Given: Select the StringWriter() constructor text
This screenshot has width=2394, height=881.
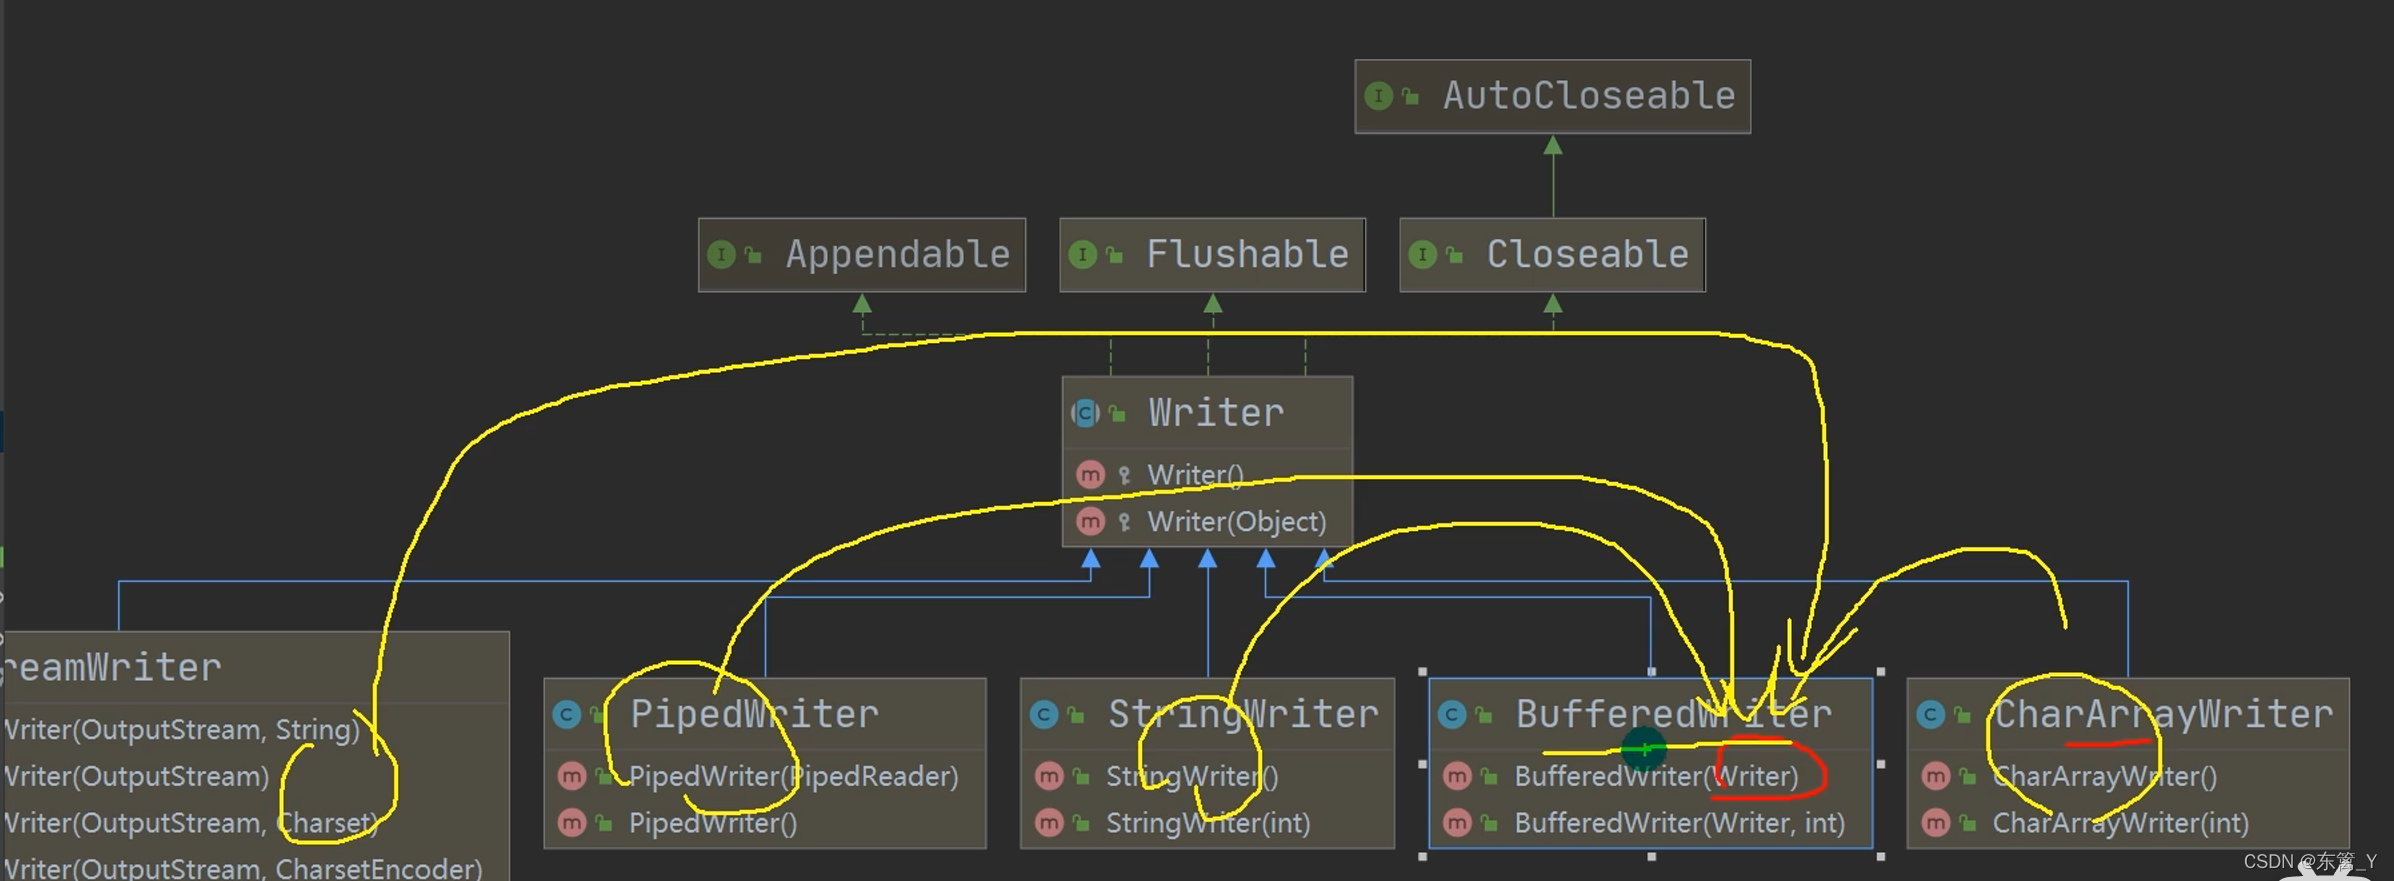Looking at the screenshot, I should pyautogui.click(x=1192, y=776).
